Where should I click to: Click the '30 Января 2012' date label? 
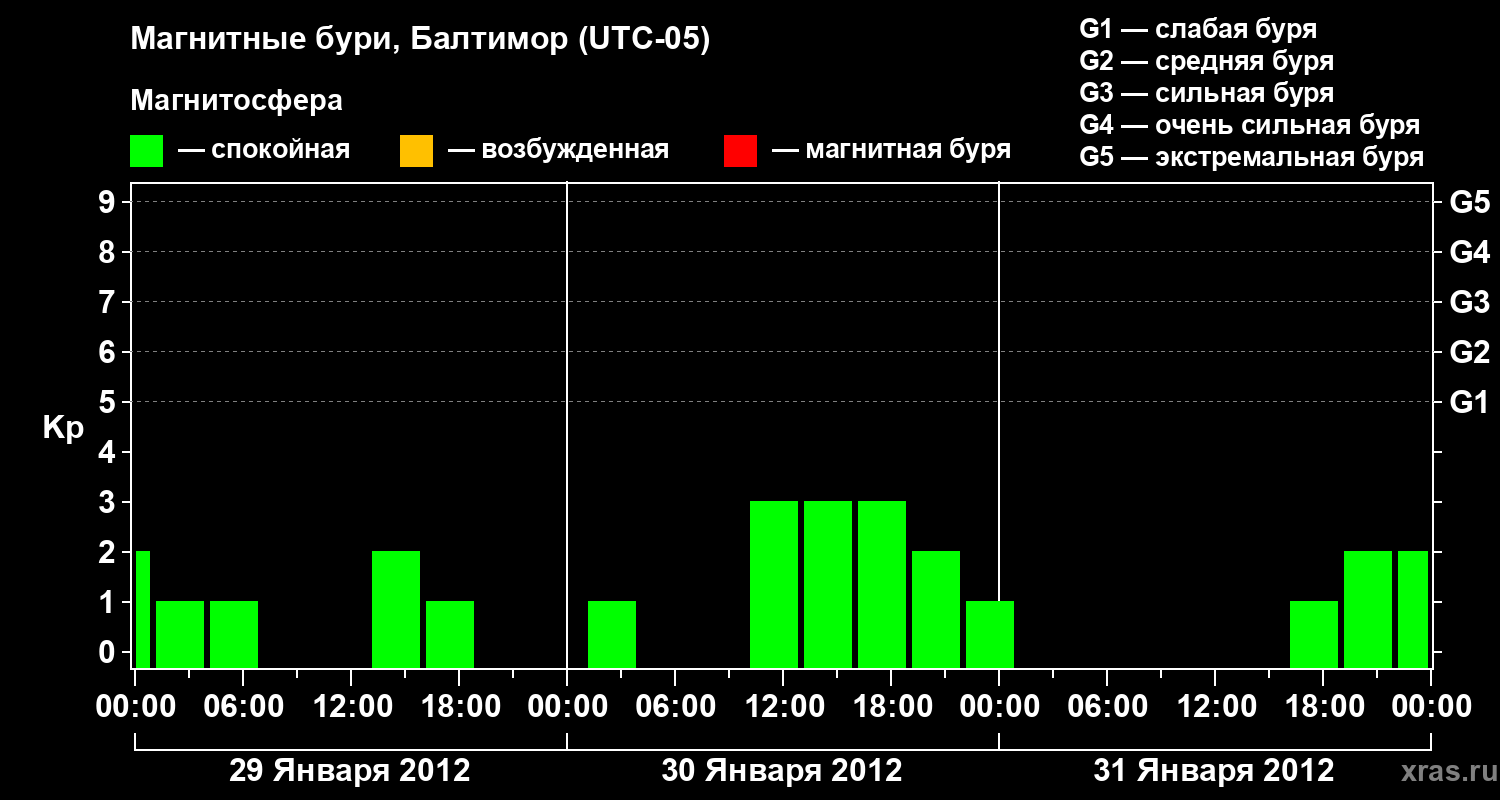(782, 771)
